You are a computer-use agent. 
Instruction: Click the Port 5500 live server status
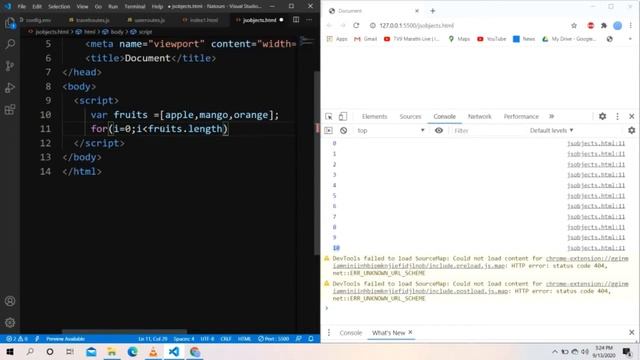point(273,339)
